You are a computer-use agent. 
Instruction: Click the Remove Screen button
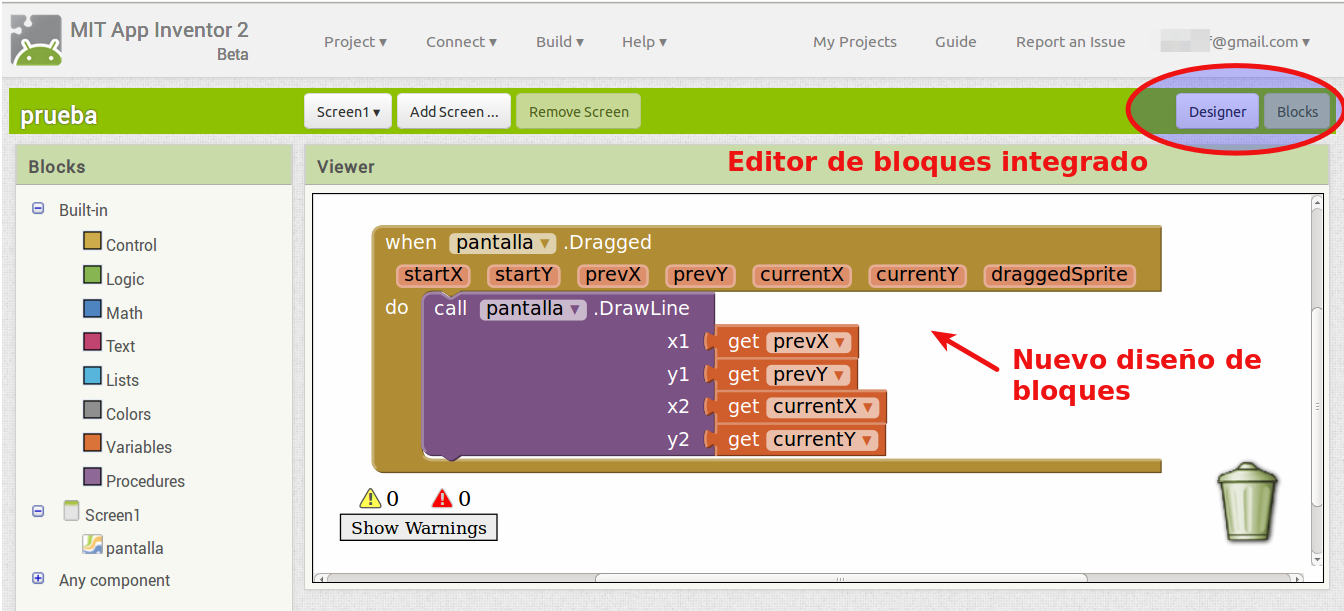coord(578,111)
